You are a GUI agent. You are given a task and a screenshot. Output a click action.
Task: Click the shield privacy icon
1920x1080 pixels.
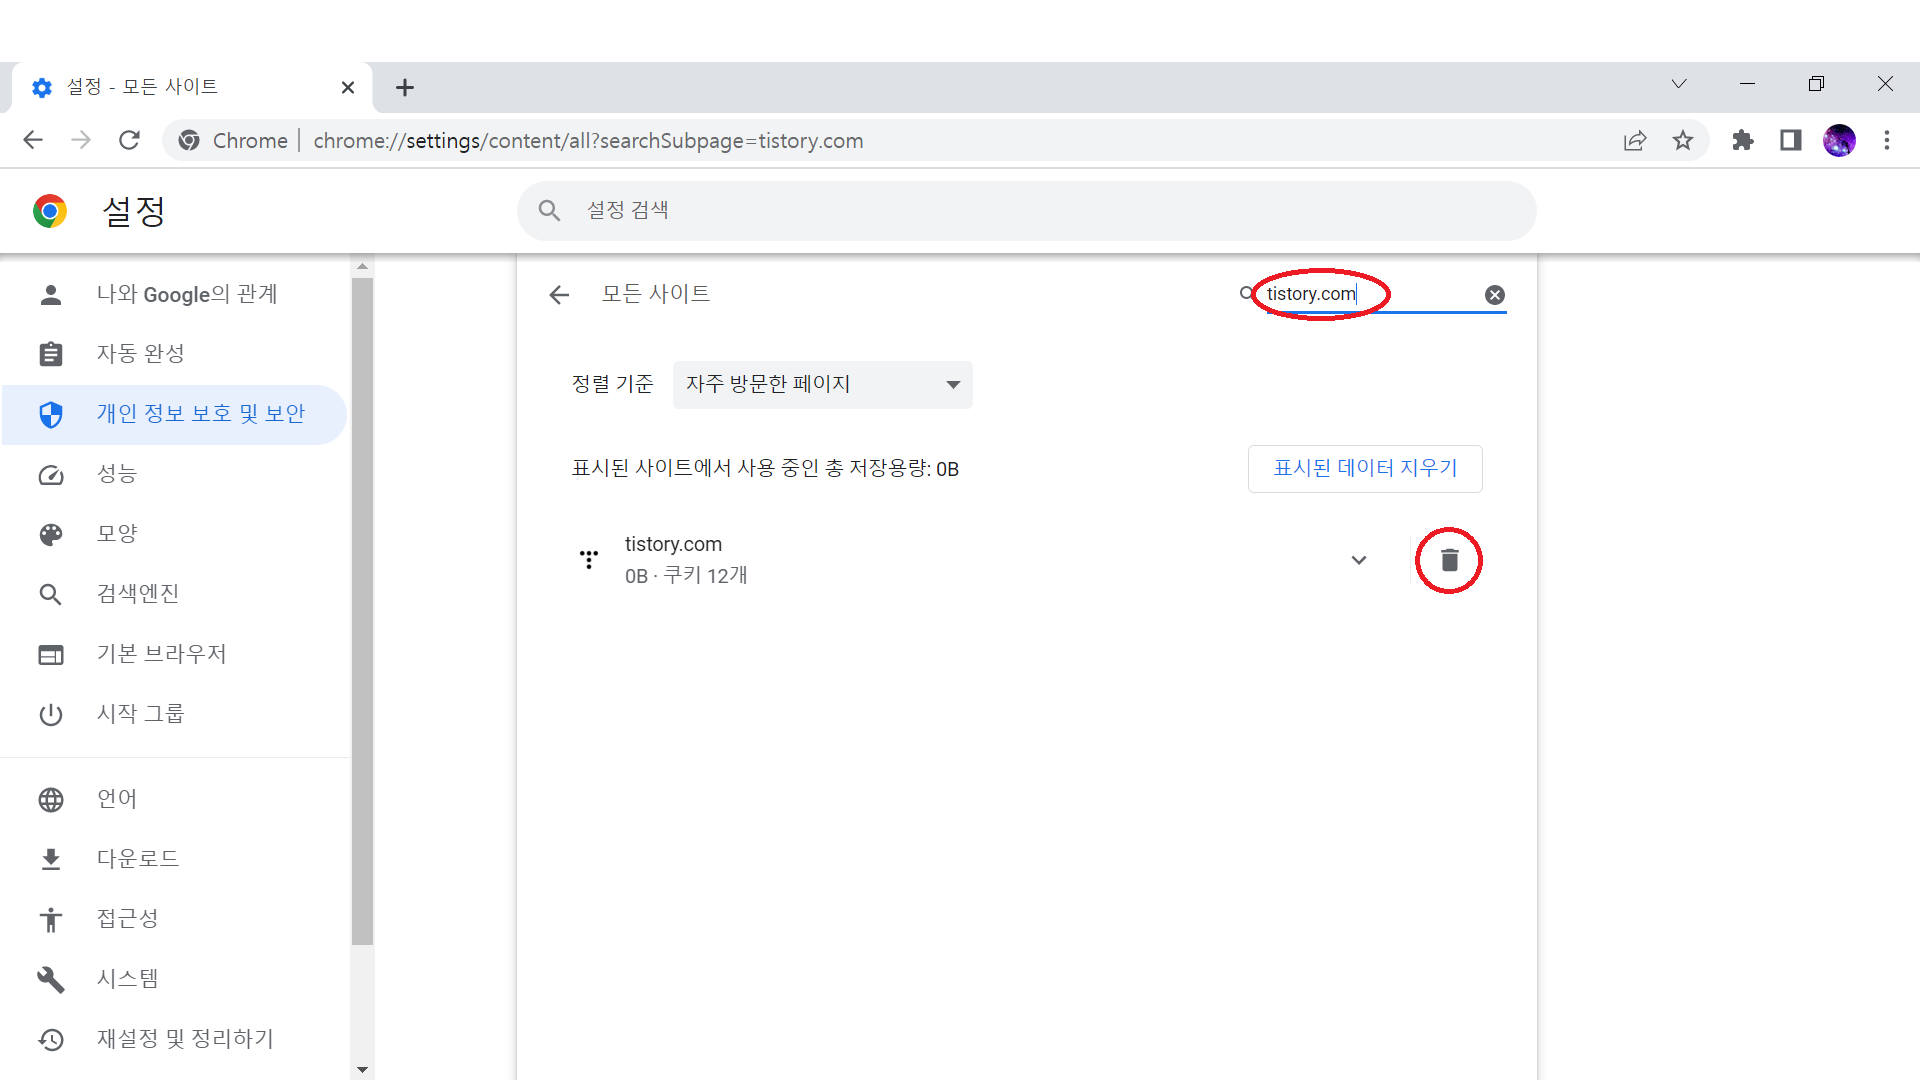[x=51, y=414]
